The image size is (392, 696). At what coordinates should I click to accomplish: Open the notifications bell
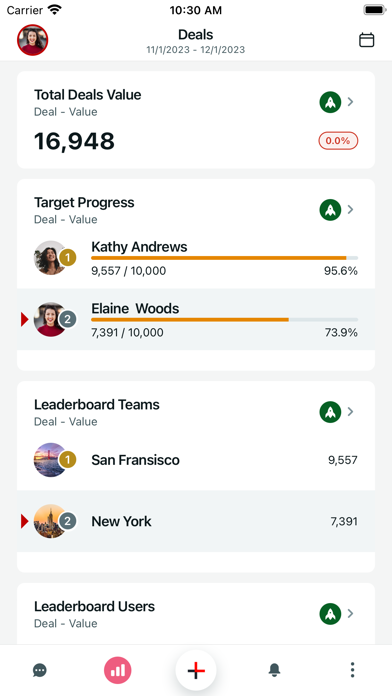tap(274, 670)
